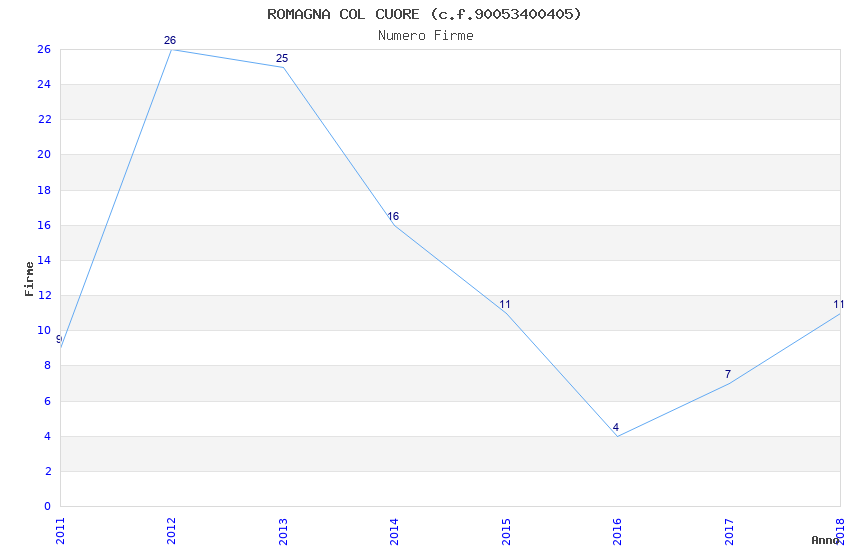
Task: Click the y-axis tick value 16
Action: coord(44,225)
